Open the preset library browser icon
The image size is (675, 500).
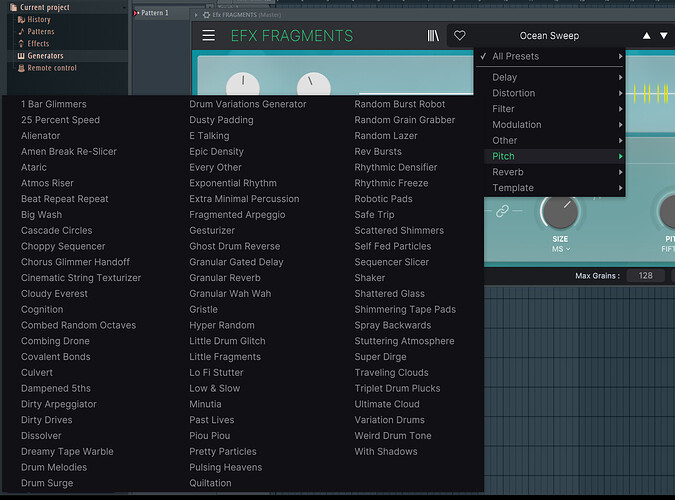[x=433, y=35]
